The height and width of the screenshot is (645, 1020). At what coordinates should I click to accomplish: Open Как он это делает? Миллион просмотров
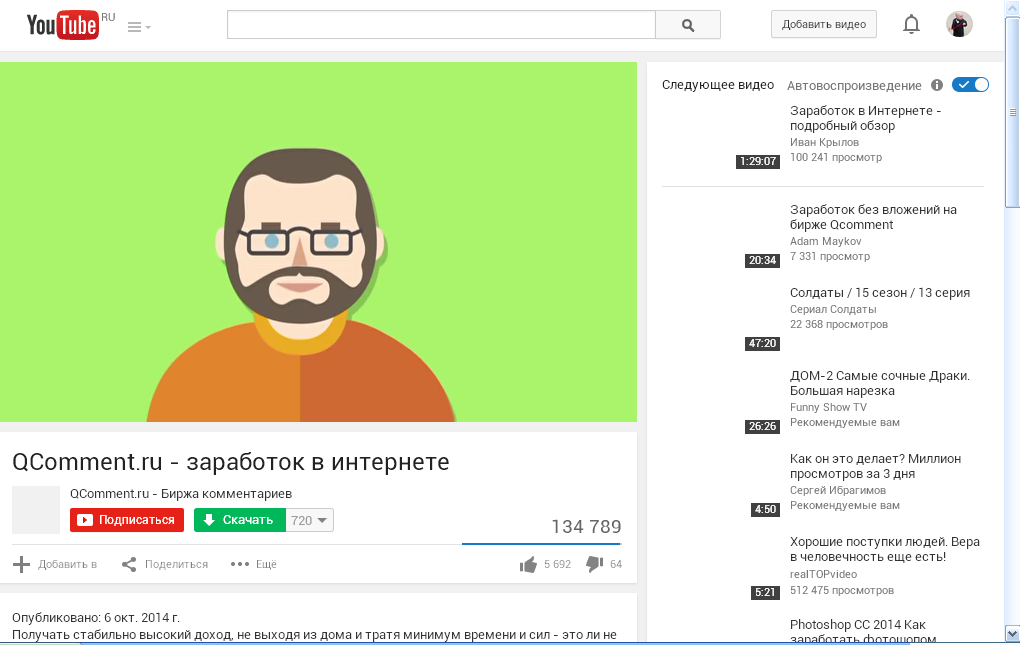pyautogui.click(x=875, y=466)
